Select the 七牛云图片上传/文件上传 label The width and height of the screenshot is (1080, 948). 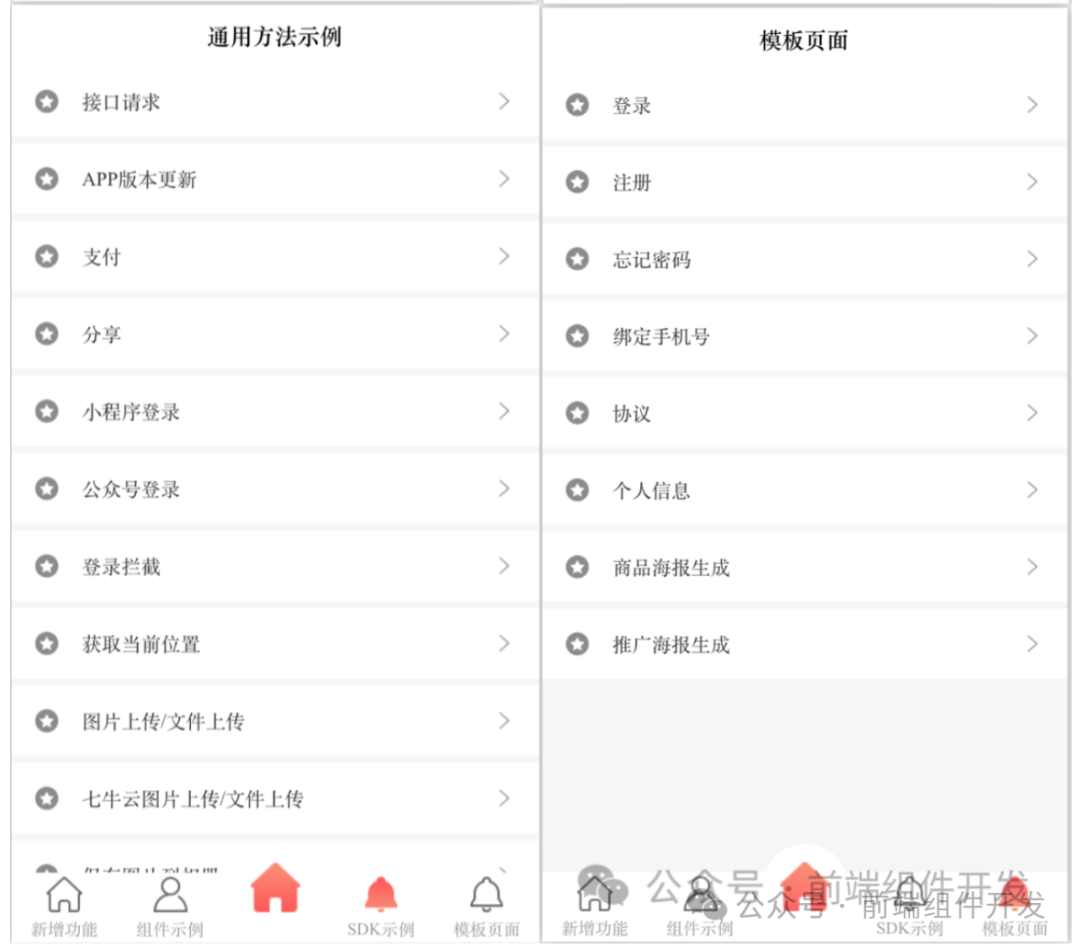193,799
